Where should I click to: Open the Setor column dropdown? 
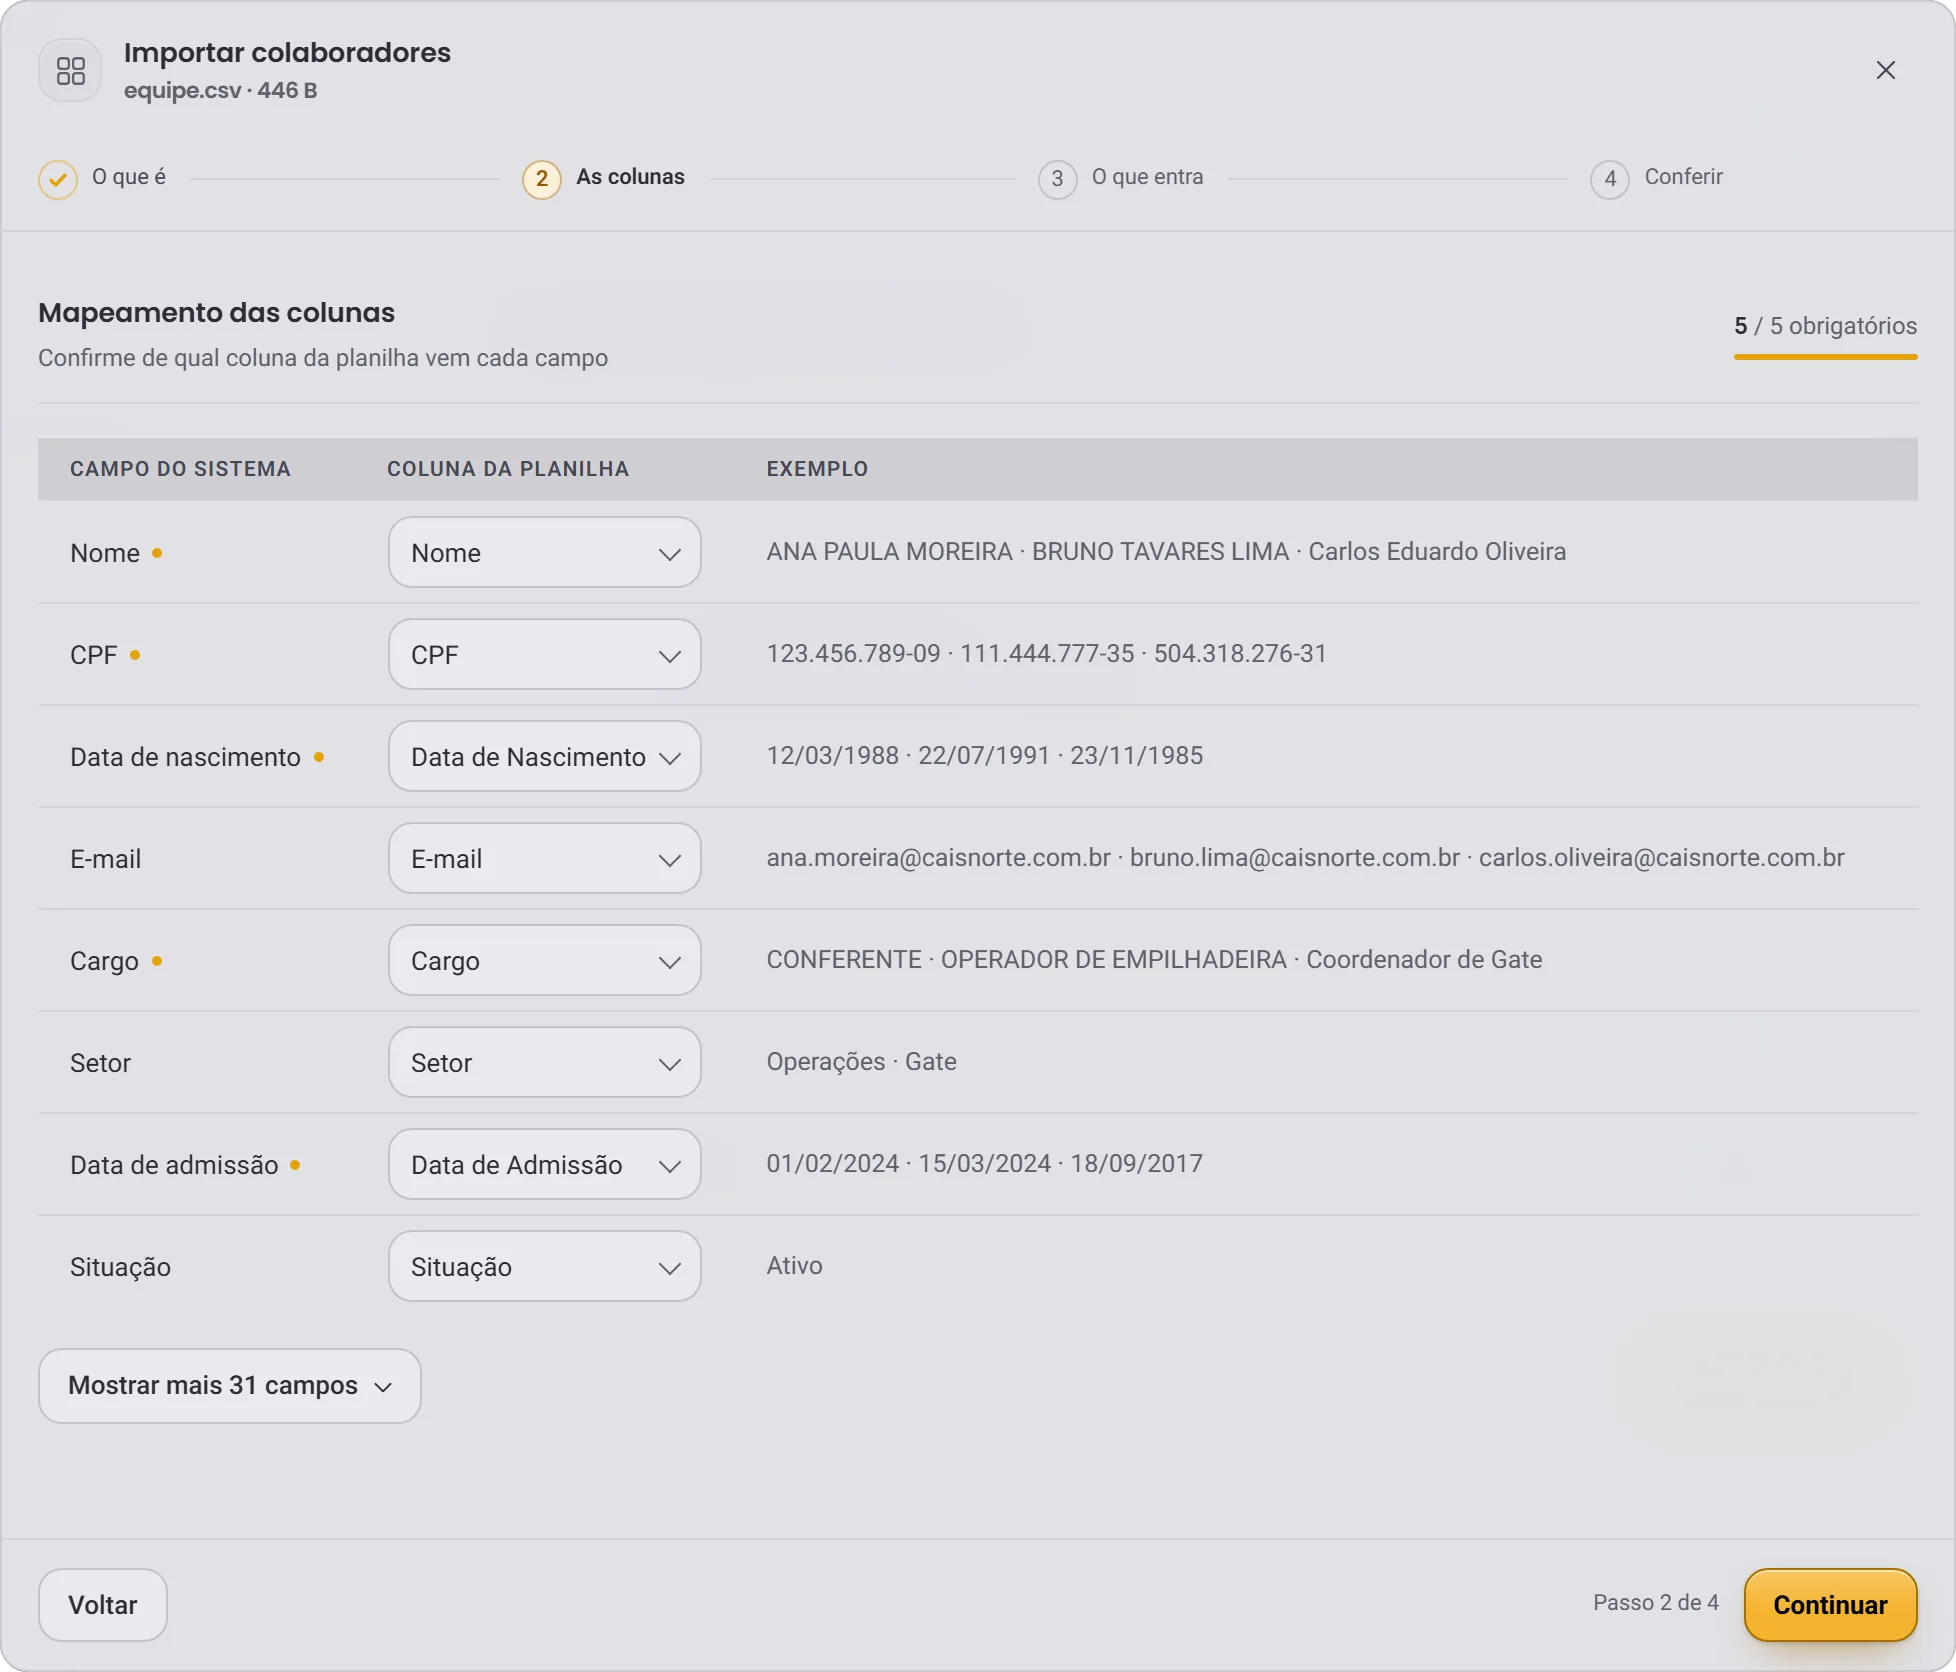pyautogui.click(x=545, y=1063)
